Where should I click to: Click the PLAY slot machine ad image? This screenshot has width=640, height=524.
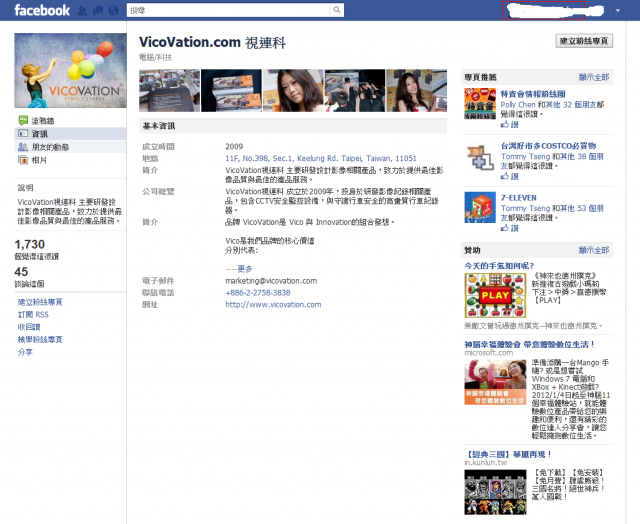[495, 295]
